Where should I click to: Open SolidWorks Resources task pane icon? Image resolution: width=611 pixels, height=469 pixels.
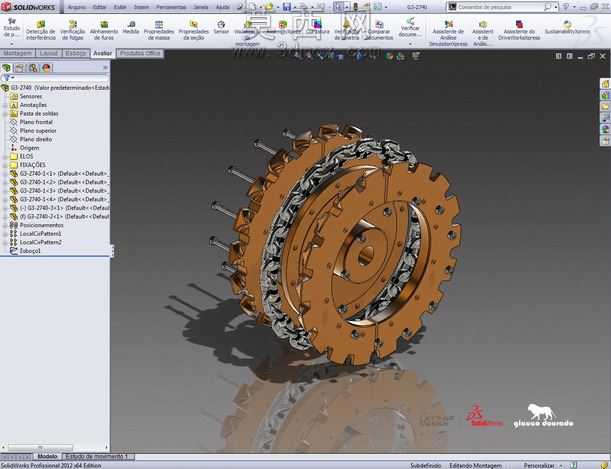605,84
